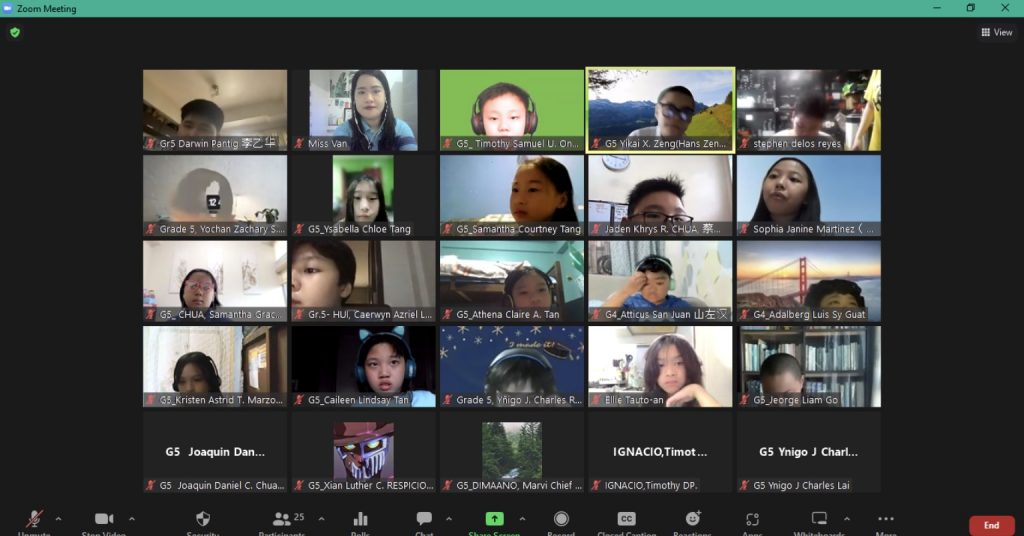Select G4_Adalberg Luis Sy Guat tile
The height and width of the screenshot is (536, 1024).
point(808,281)
